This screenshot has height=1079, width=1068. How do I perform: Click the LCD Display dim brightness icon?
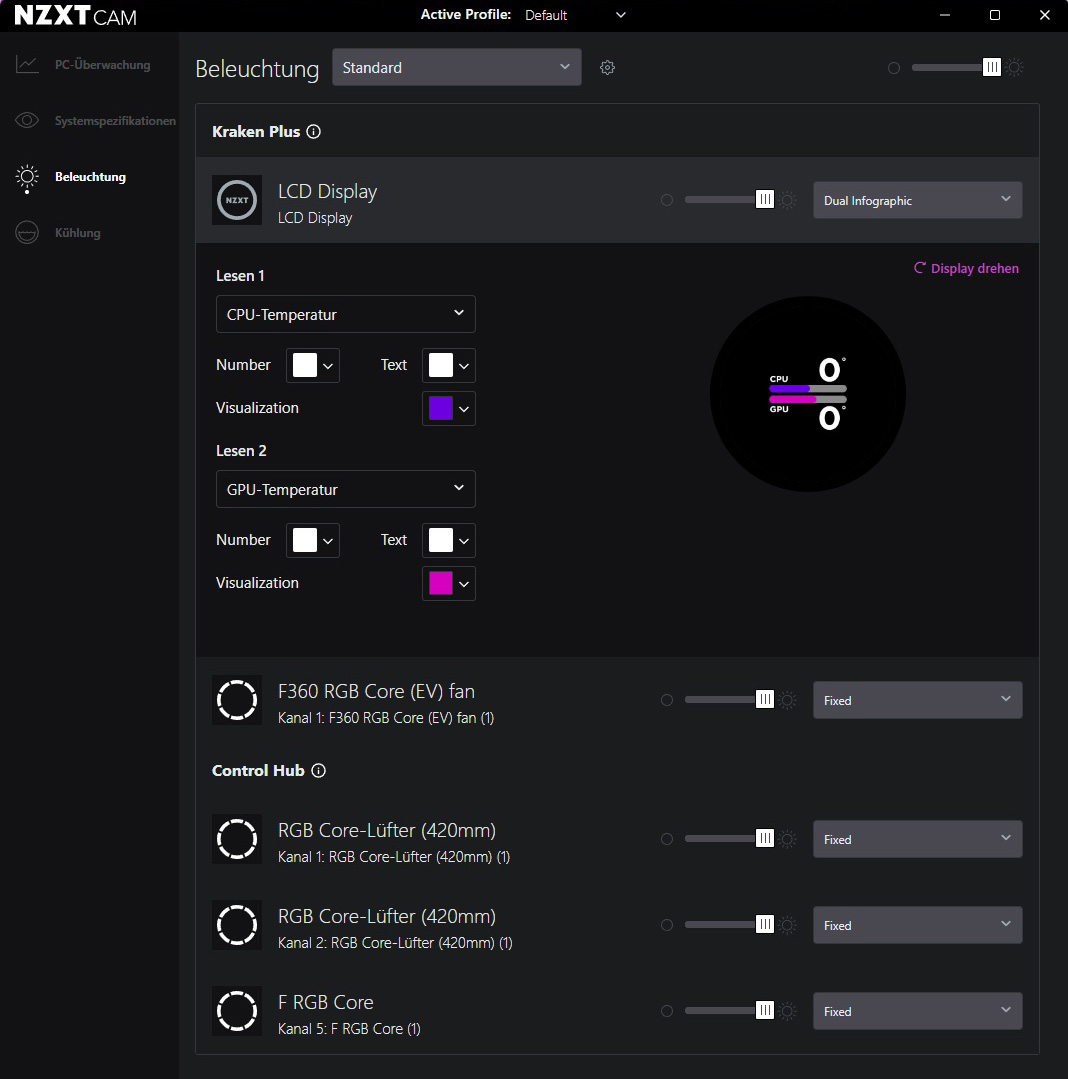667,200
